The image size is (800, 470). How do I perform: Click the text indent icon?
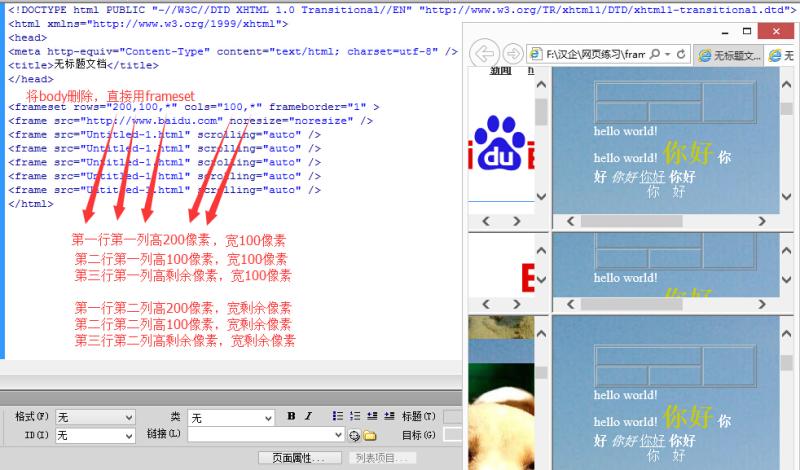388,416
